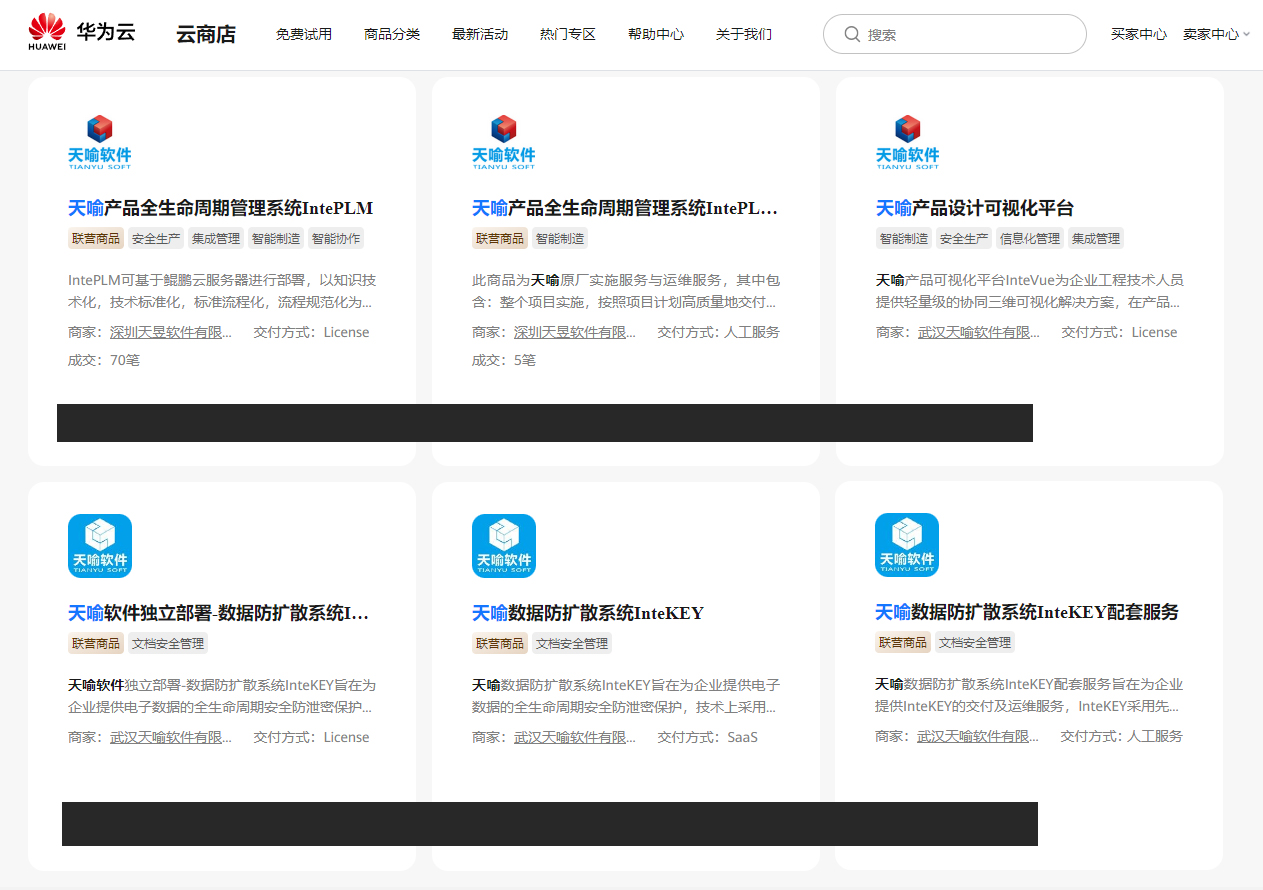Click the description starting "天喻软件独立部署-数据防扩散系统"

222,696
